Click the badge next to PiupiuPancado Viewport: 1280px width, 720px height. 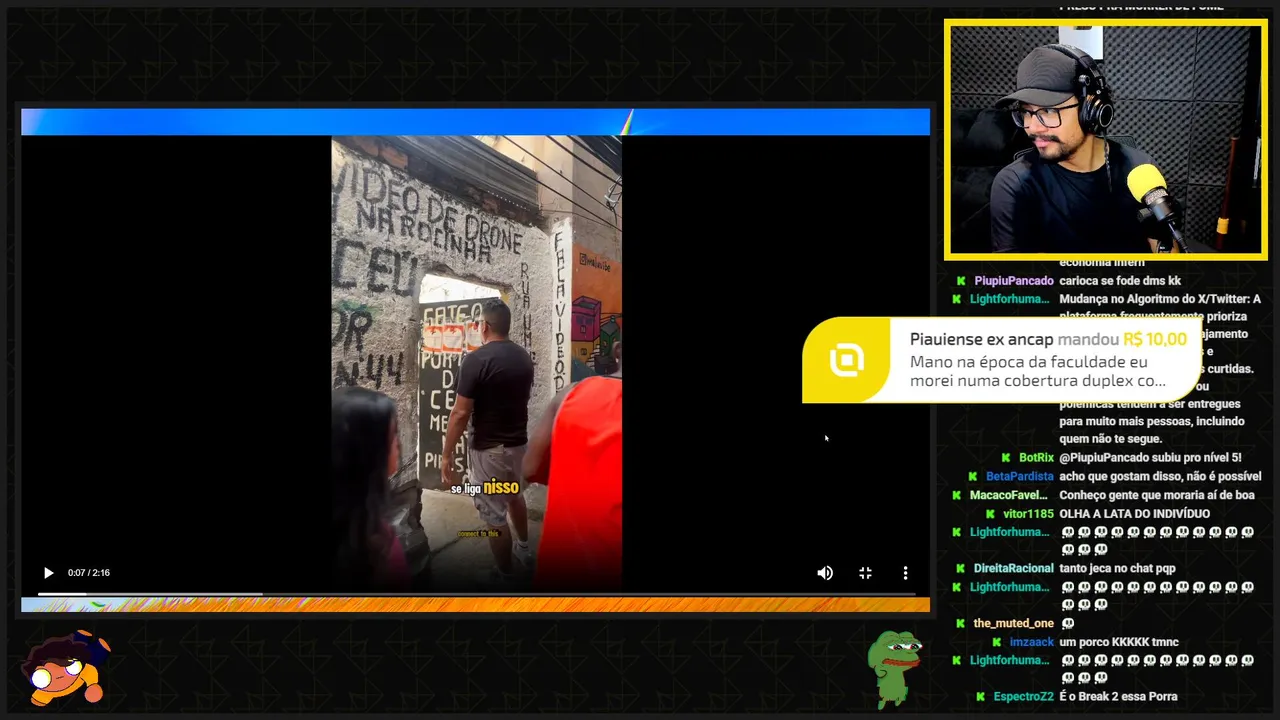[960, 281]
